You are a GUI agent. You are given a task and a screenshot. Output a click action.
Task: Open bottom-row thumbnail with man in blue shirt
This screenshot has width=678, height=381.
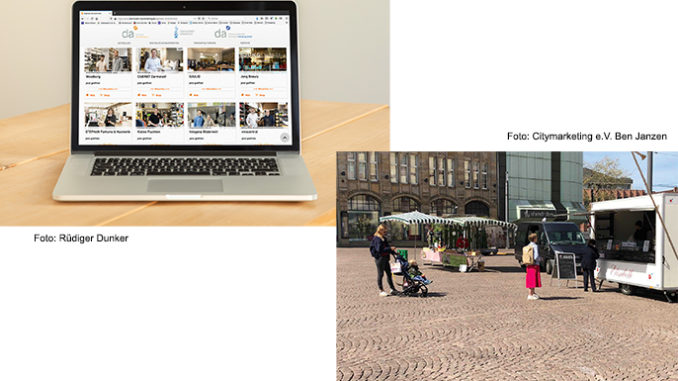coord(211,115)
